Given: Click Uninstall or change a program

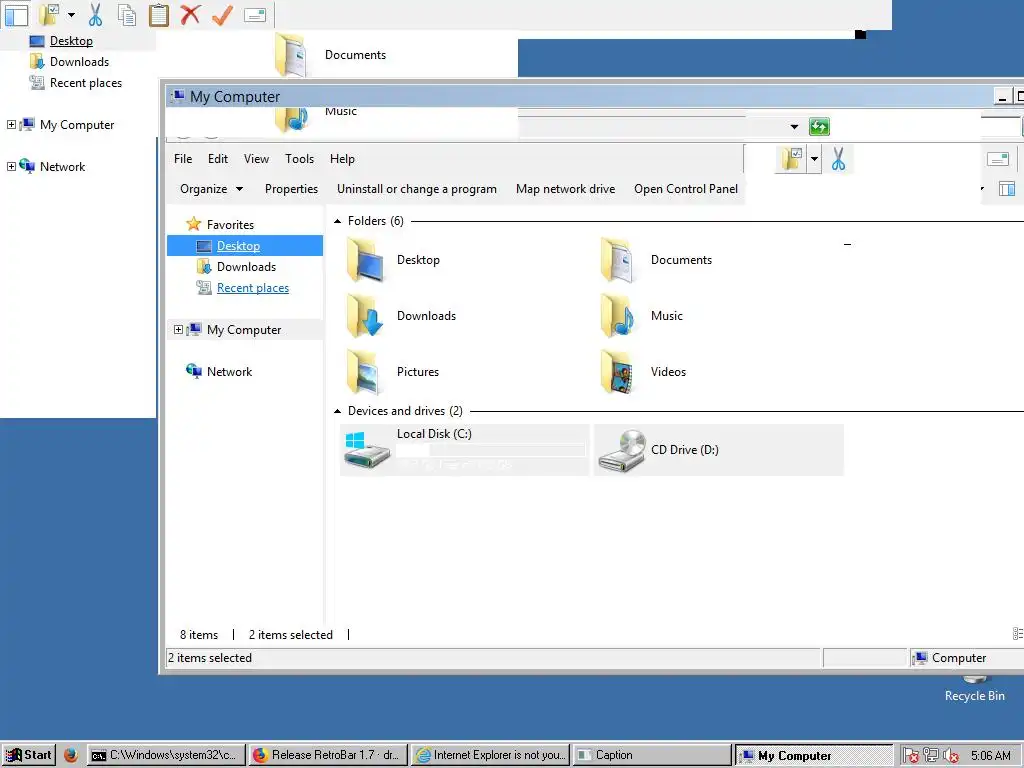Looking at the screenshot, I should [x=417, y=189].
